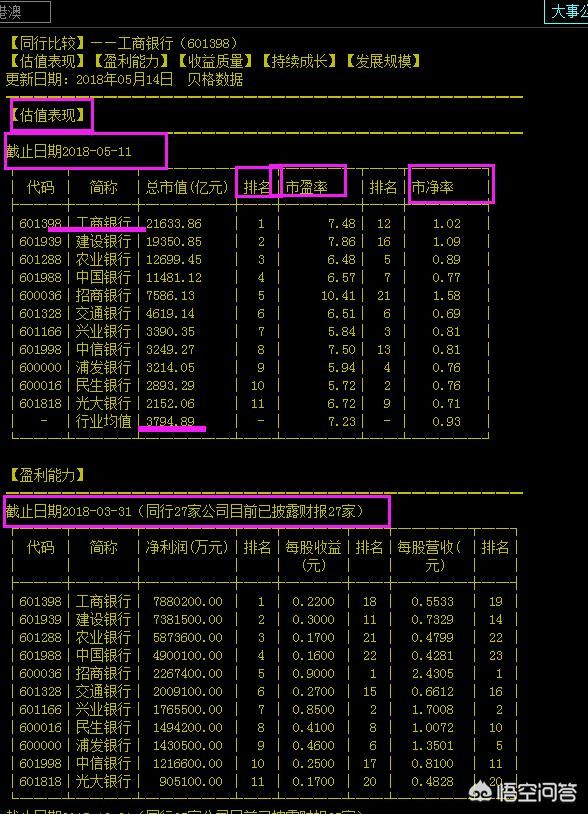Select market cap value 12699.45

(173, 260)
